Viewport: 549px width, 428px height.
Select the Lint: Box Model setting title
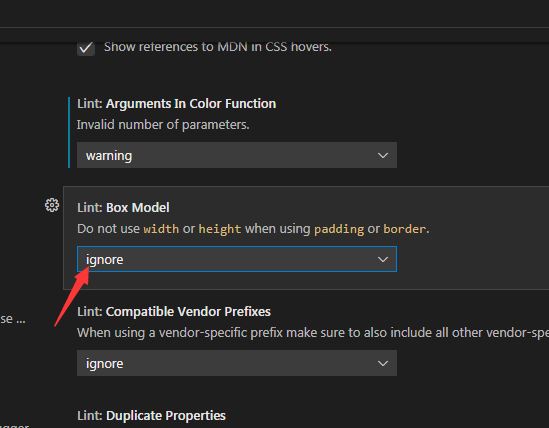123,208
